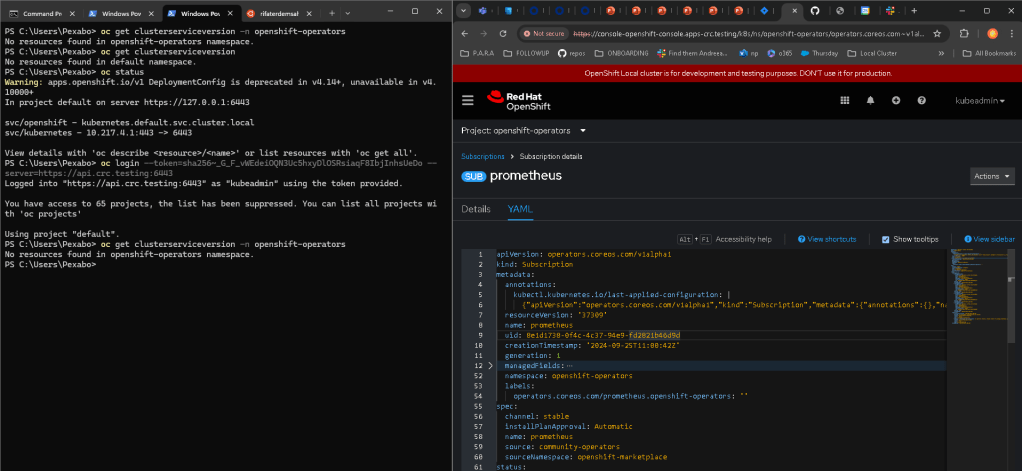
Task: Show hidden bookmarks with the double chevron
Action: [941, 53]
